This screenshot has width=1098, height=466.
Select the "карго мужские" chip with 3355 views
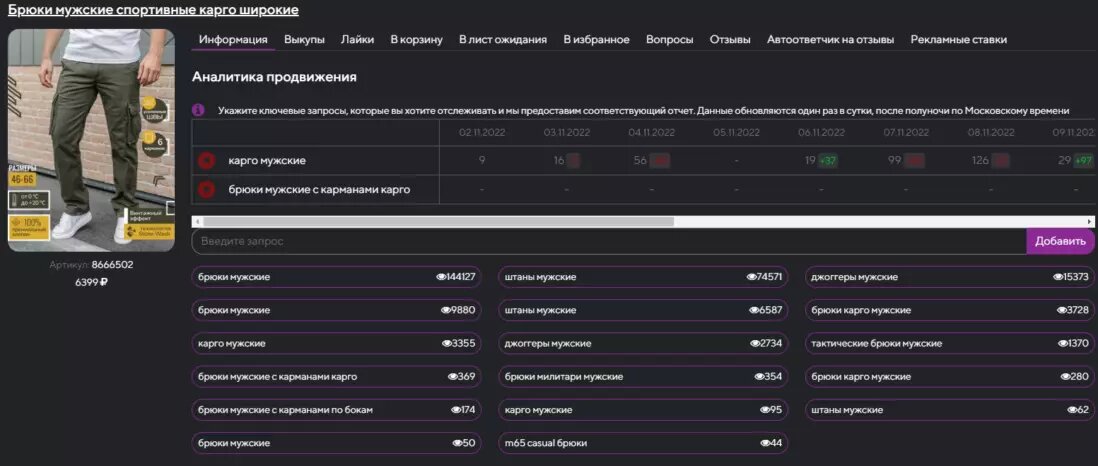(337, 343)
